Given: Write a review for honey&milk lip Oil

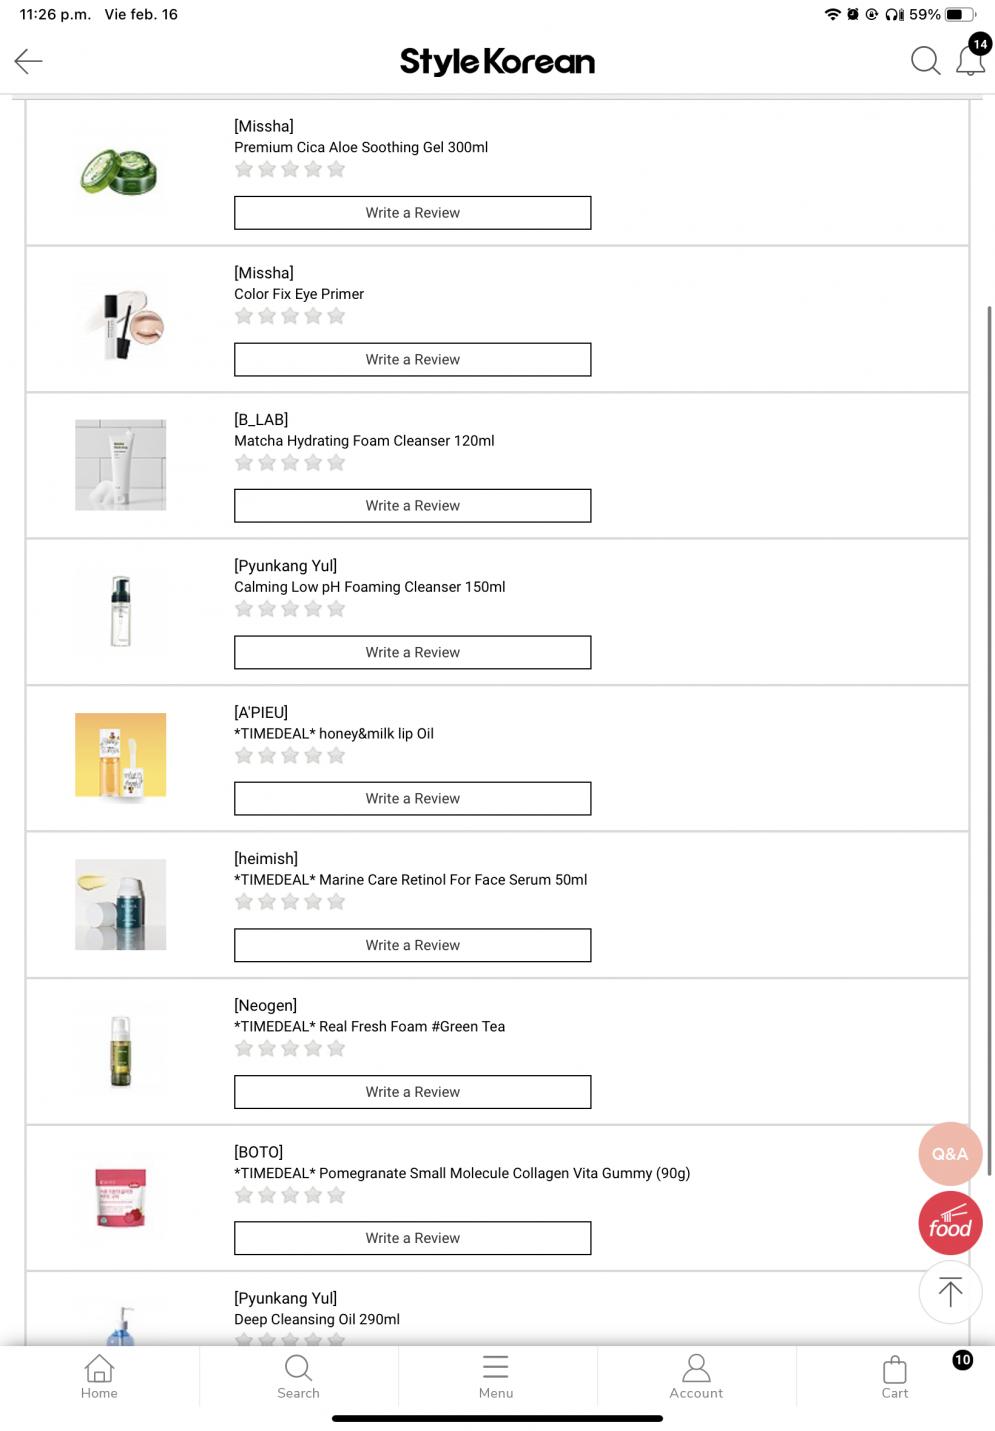Looking at the screenshot, I should point(412,799).
